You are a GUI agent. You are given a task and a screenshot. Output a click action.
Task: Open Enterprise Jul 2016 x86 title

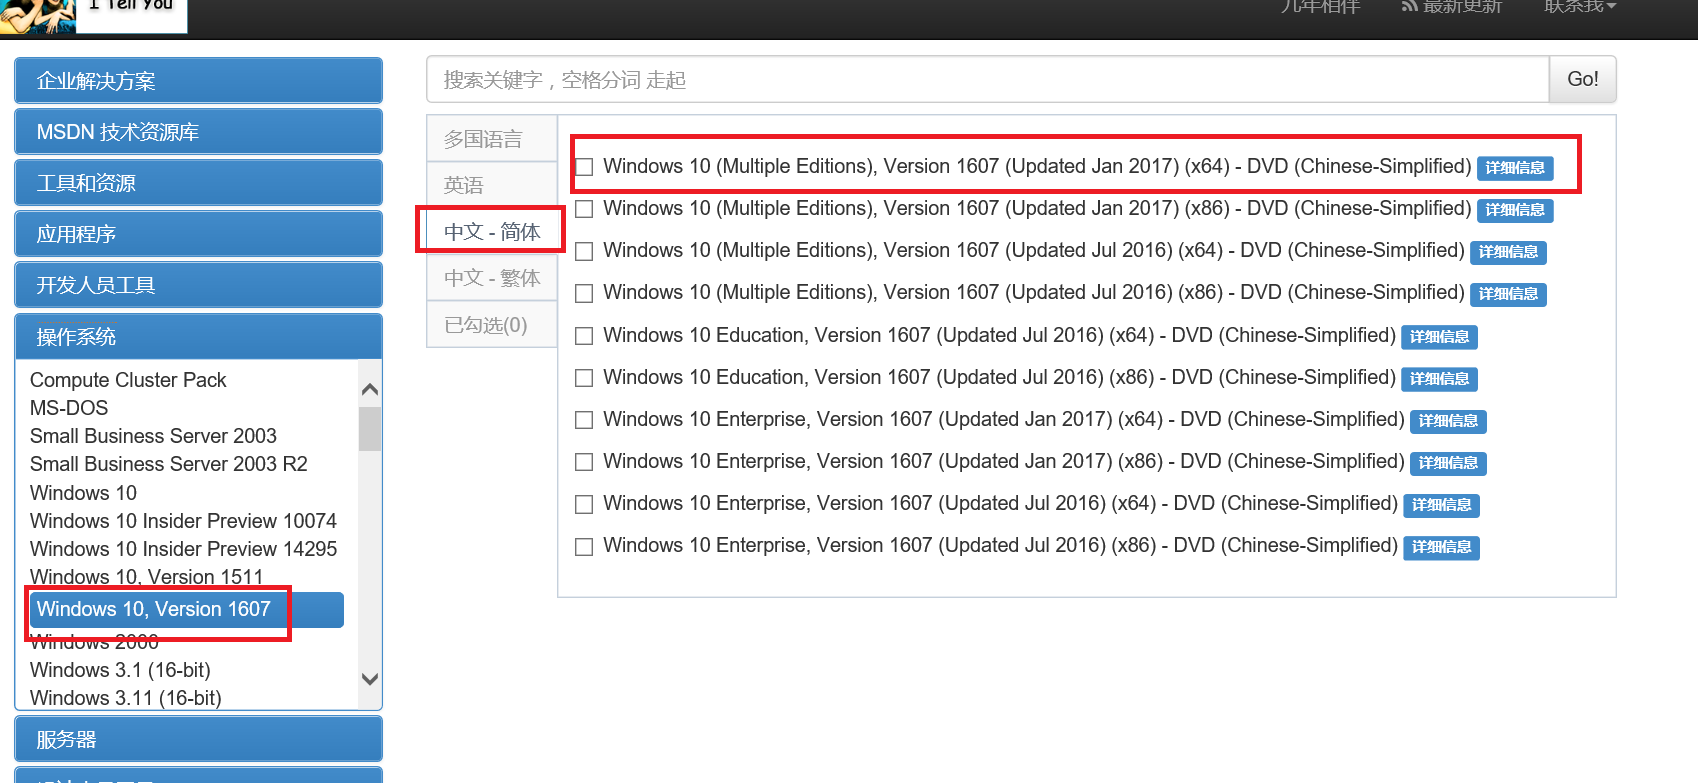(x=1000, y=545)
